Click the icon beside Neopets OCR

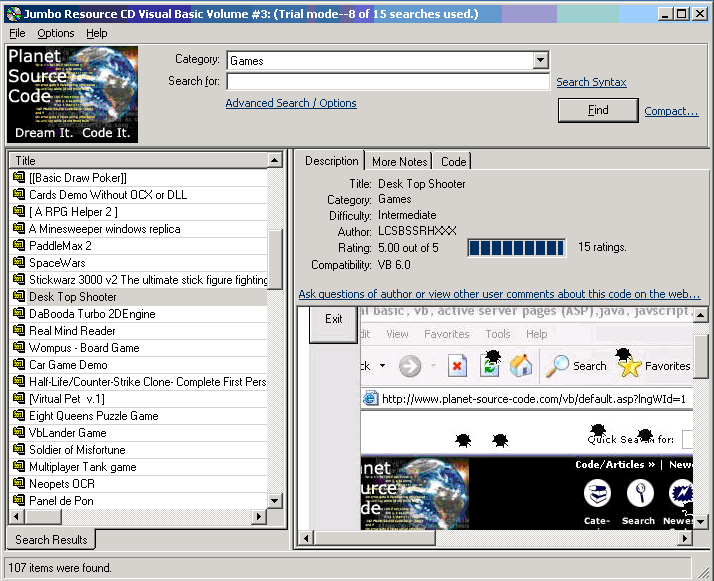tap(19, 483)
